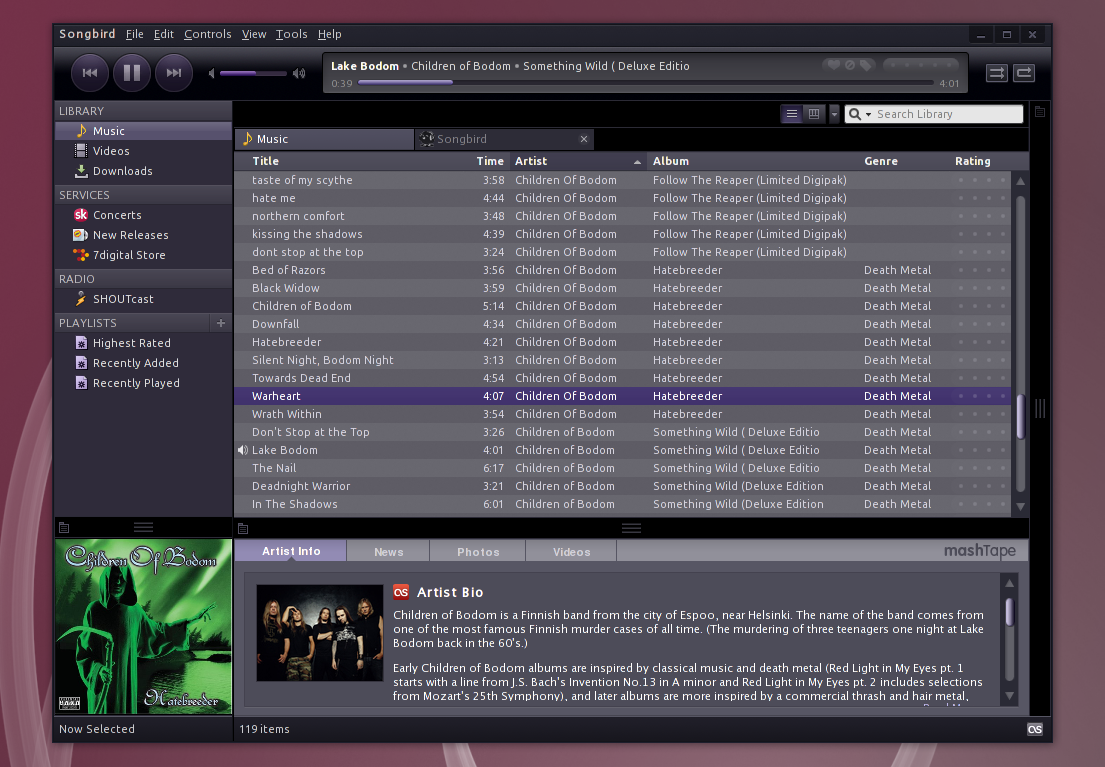View the Children of Bodom band photo
1105x767 pixels.
tap(320, 632)
